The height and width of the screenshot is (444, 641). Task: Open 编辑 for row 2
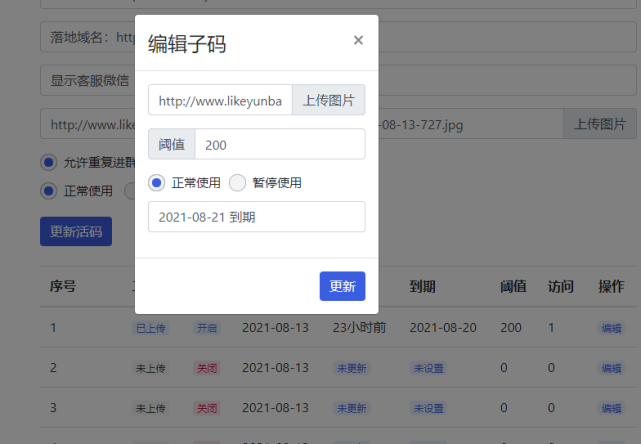[610, 368]
